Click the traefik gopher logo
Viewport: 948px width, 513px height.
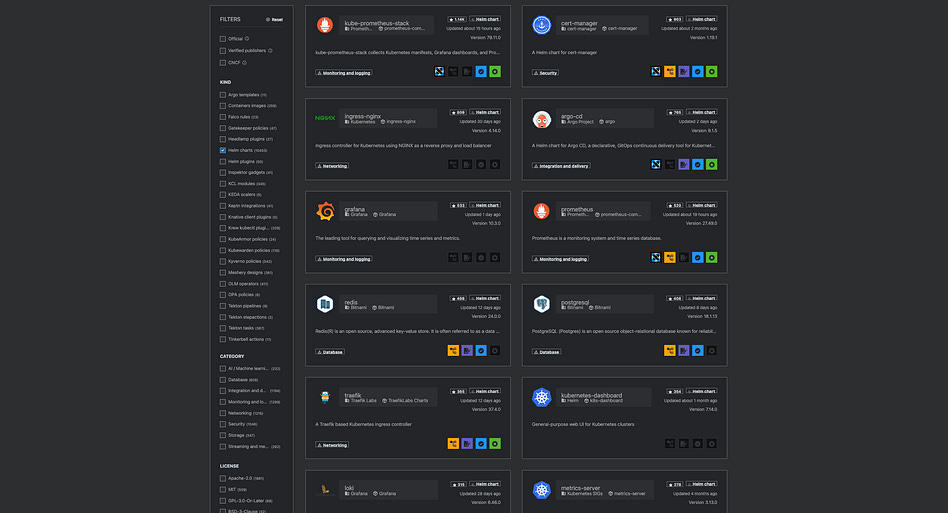coord(325,397)
